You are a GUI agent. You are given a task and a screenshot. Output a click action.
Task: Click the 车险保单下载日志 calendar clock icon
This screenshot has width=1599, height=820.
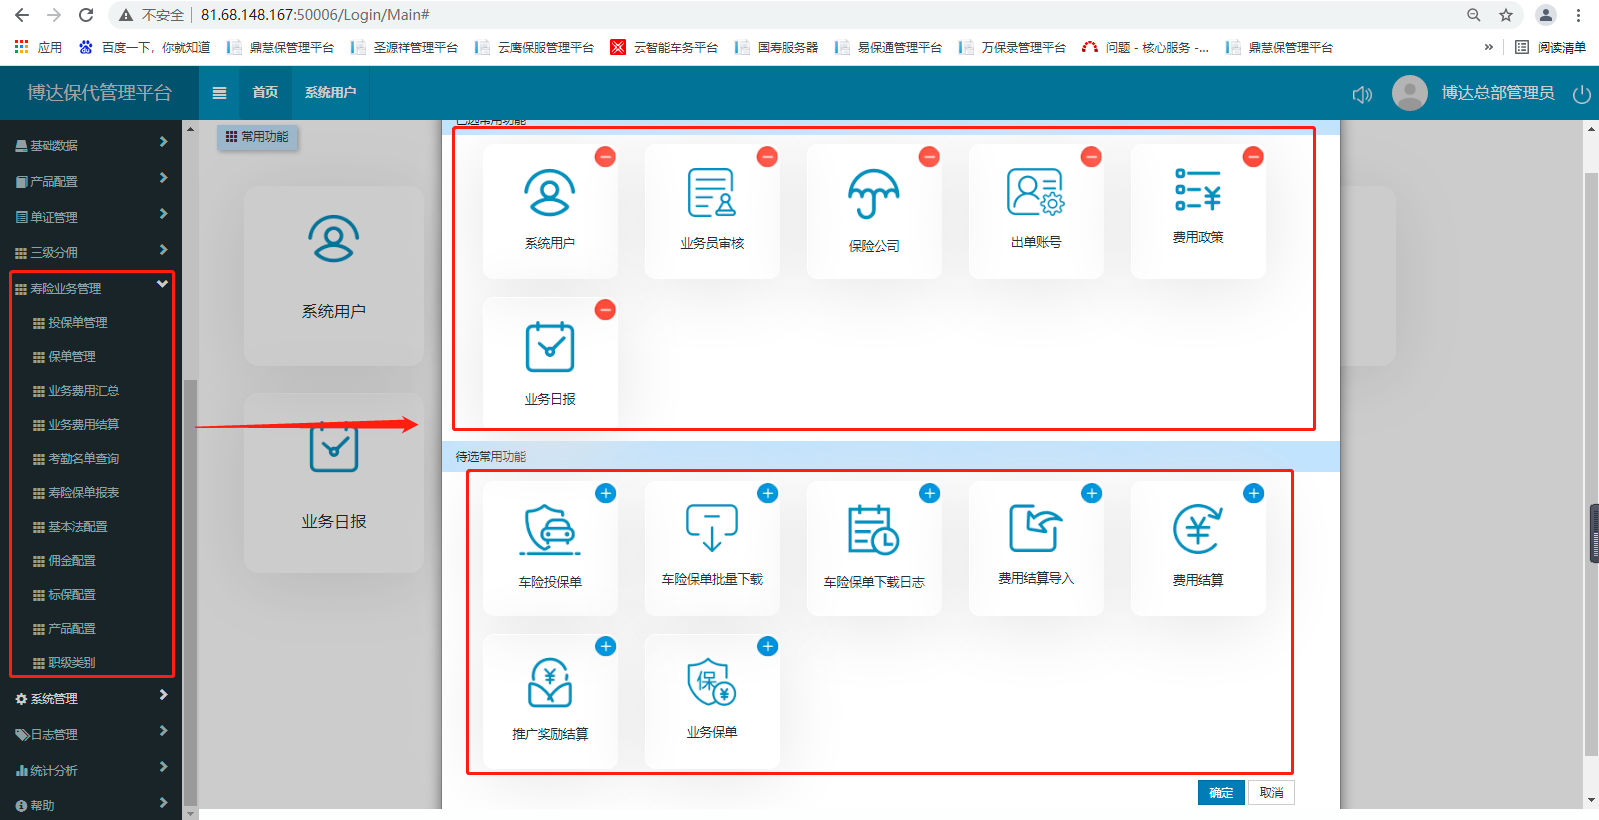pos(874,530)
